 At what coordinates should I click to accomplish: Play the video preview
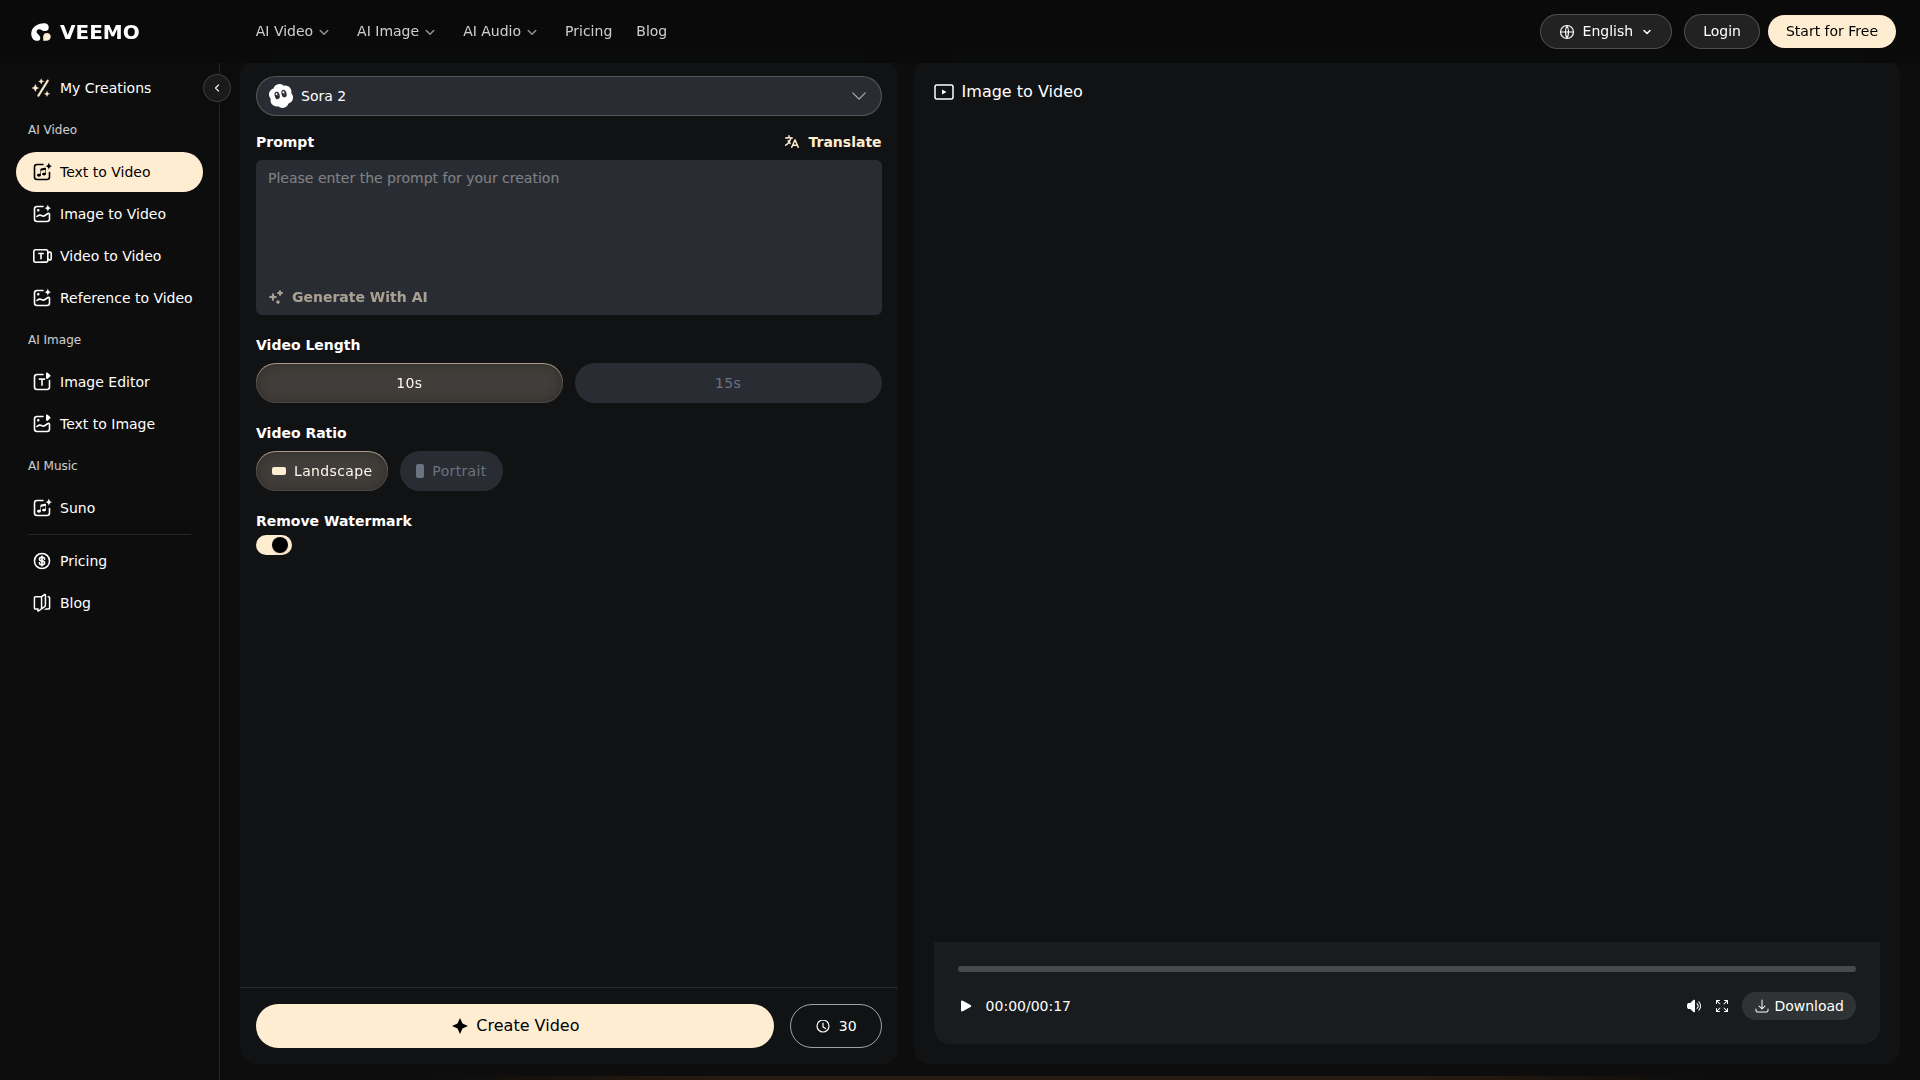(965, 1006)
